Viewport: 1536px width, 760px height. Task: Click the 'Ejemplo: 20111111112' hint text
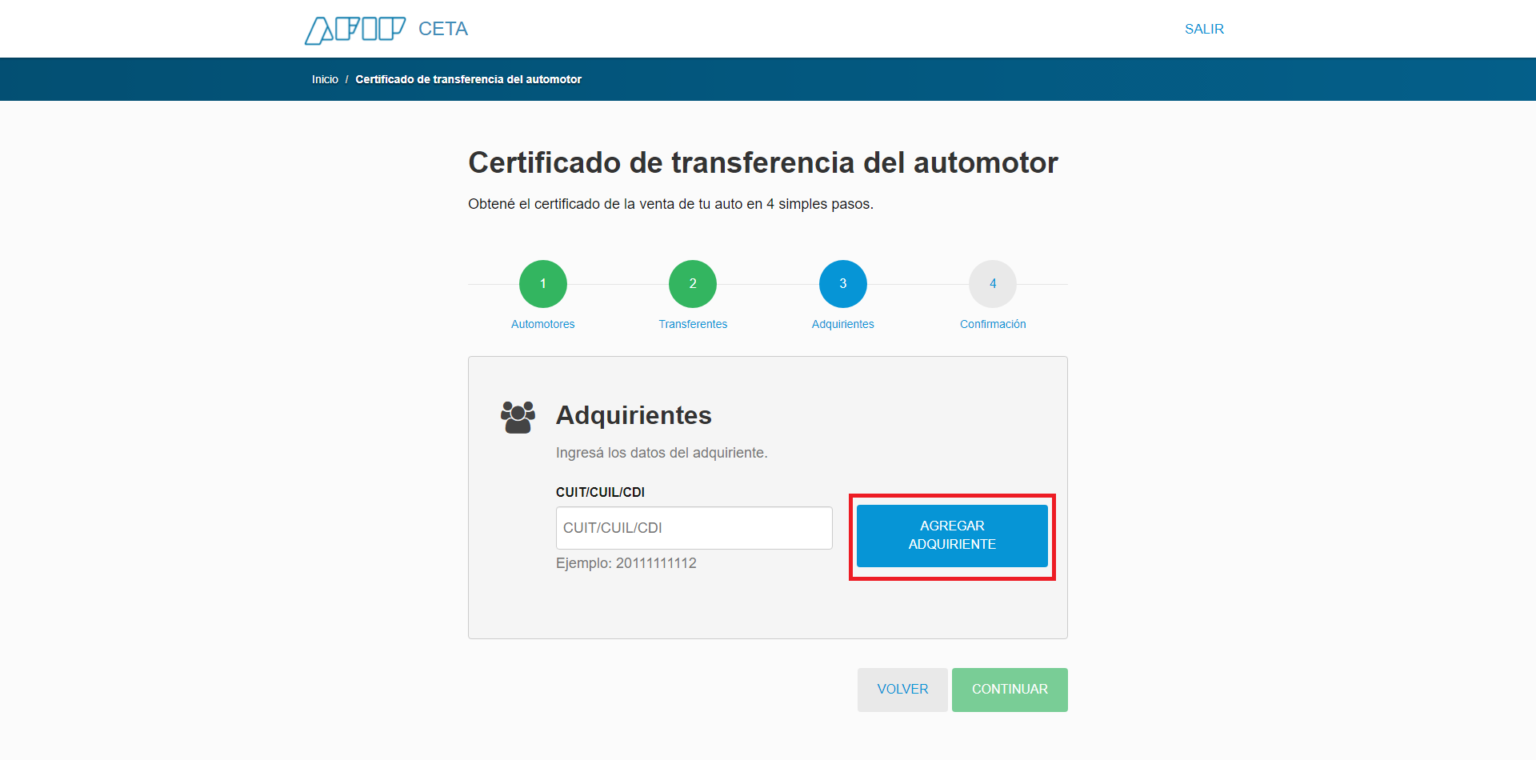pos(626,563)
